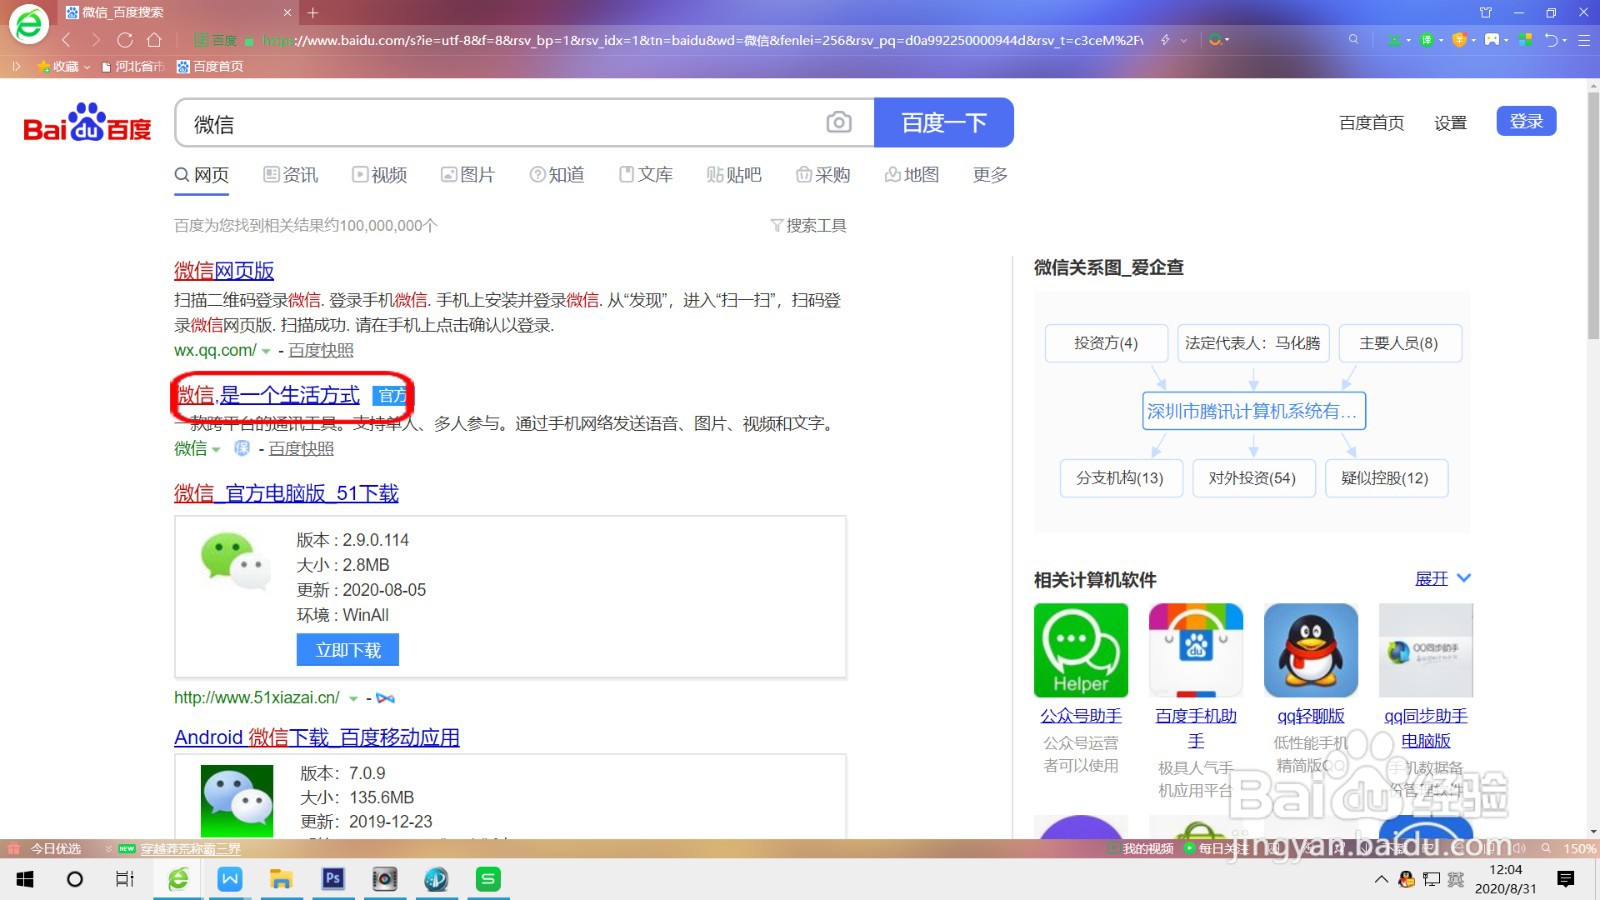
Task: Open File Explorer from the taskbar
Action: tap(281, 879)
